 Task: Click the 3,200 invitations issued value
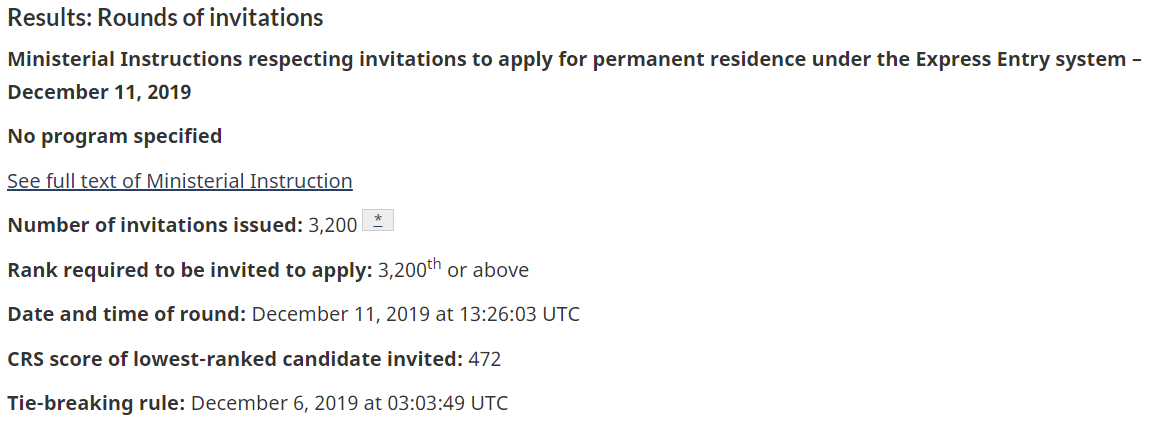[x=332, y=225]
